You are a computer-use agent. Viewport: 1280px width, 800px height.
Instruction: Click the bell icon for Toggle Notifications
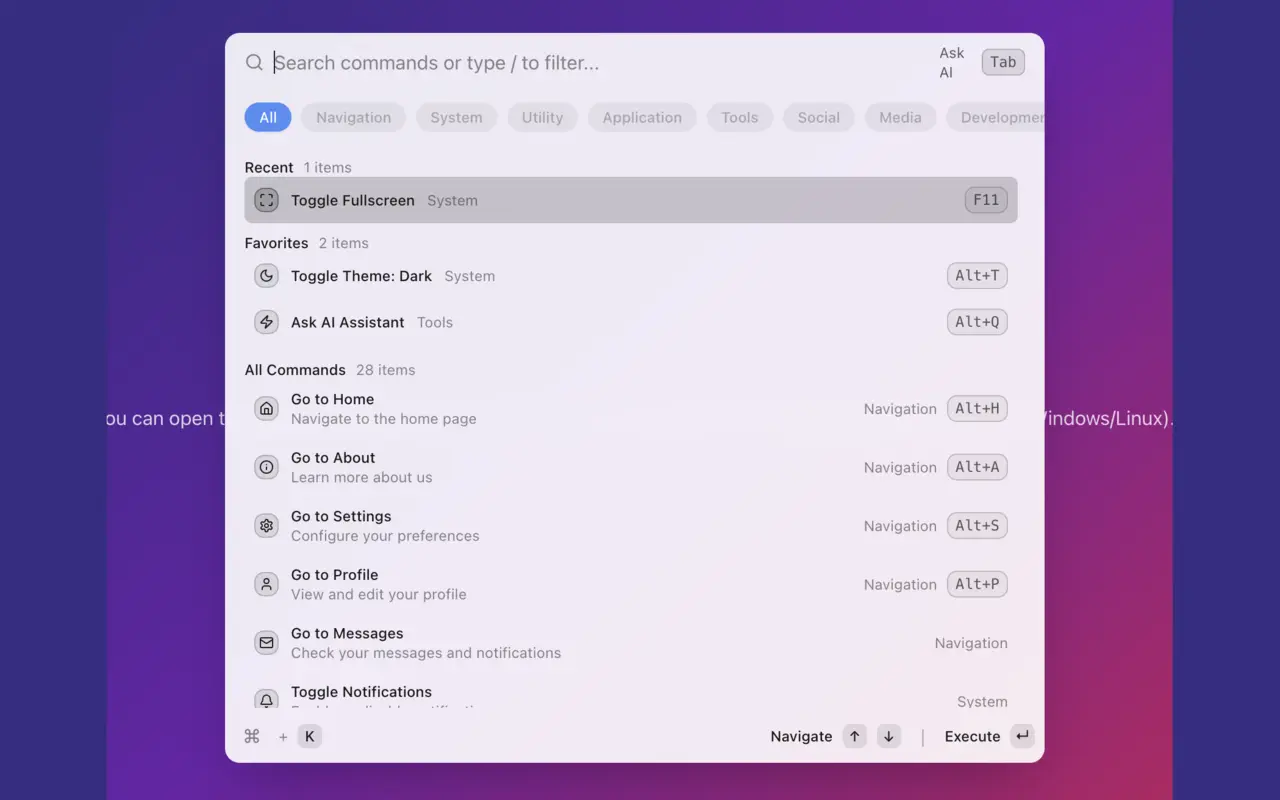266,699
